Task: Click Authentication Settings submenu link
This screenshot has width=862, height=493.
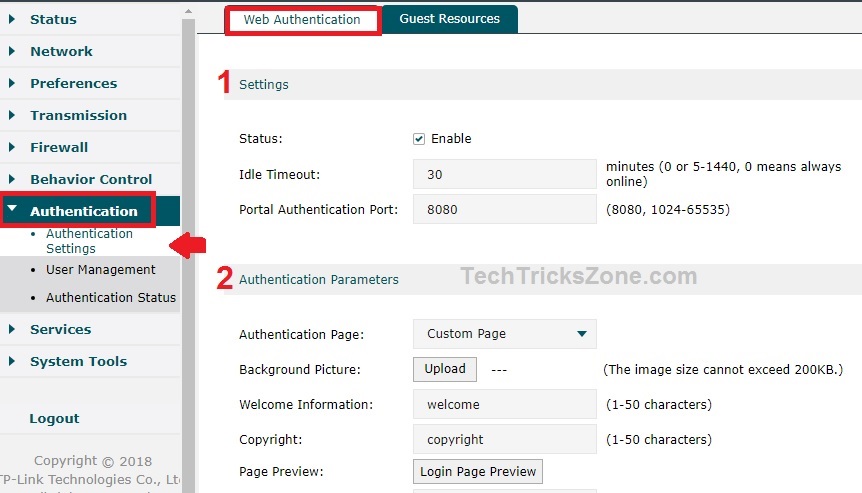Action: point(89,241)
